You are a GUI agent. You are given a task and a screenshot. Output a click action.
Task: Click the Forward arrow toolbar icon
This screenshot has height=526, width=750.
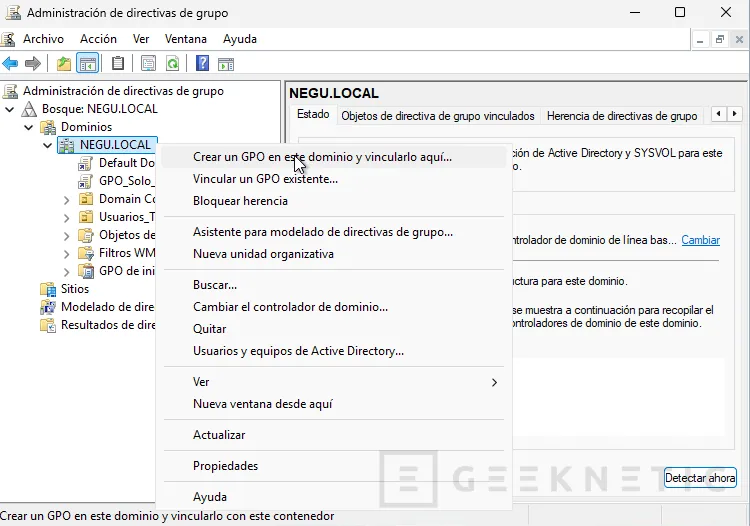pyautogui.click(x=33, y=63)
